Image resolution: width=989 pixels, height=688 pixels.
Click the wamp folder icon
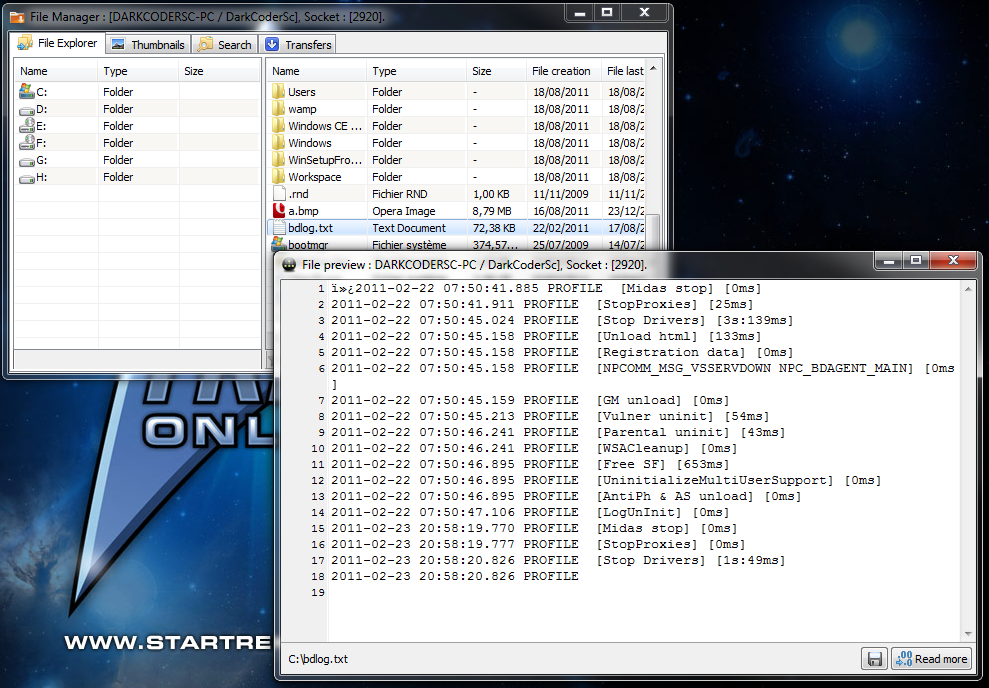(279, 109)
